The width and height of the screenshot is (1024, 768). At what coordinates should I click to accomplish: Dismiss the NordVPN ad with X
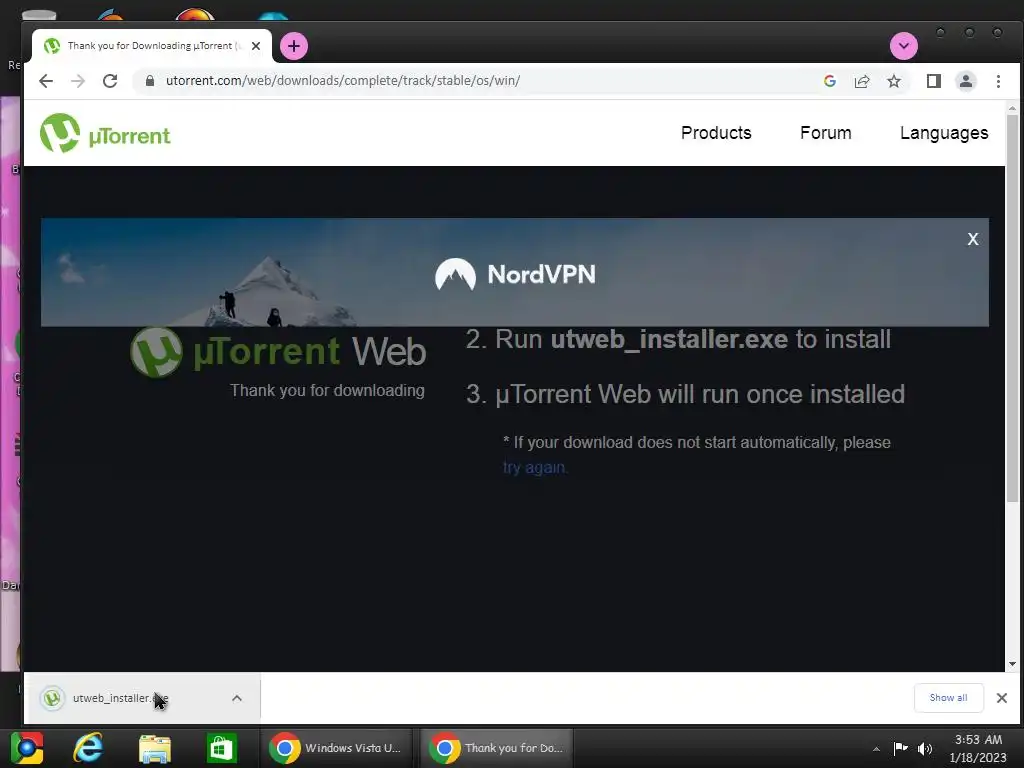point(973,239)
